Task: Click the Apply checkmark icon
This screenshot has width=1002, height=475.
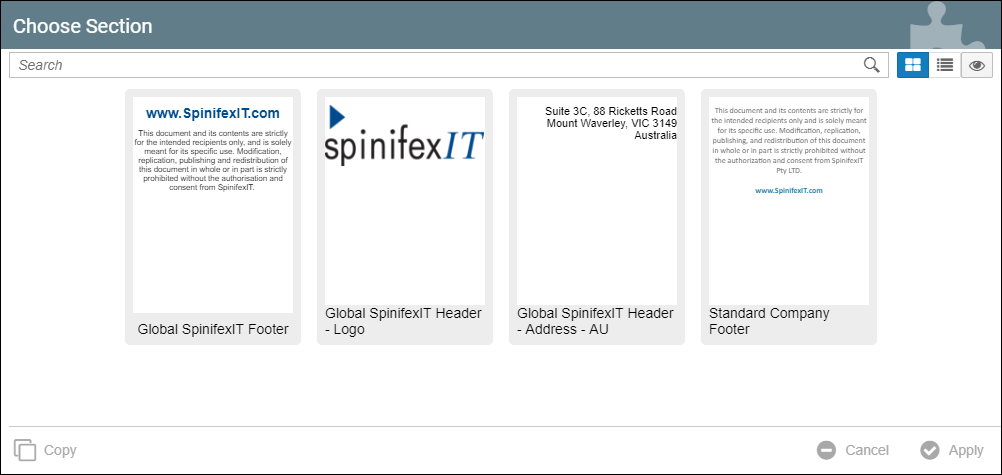Action: coord(930,450)
